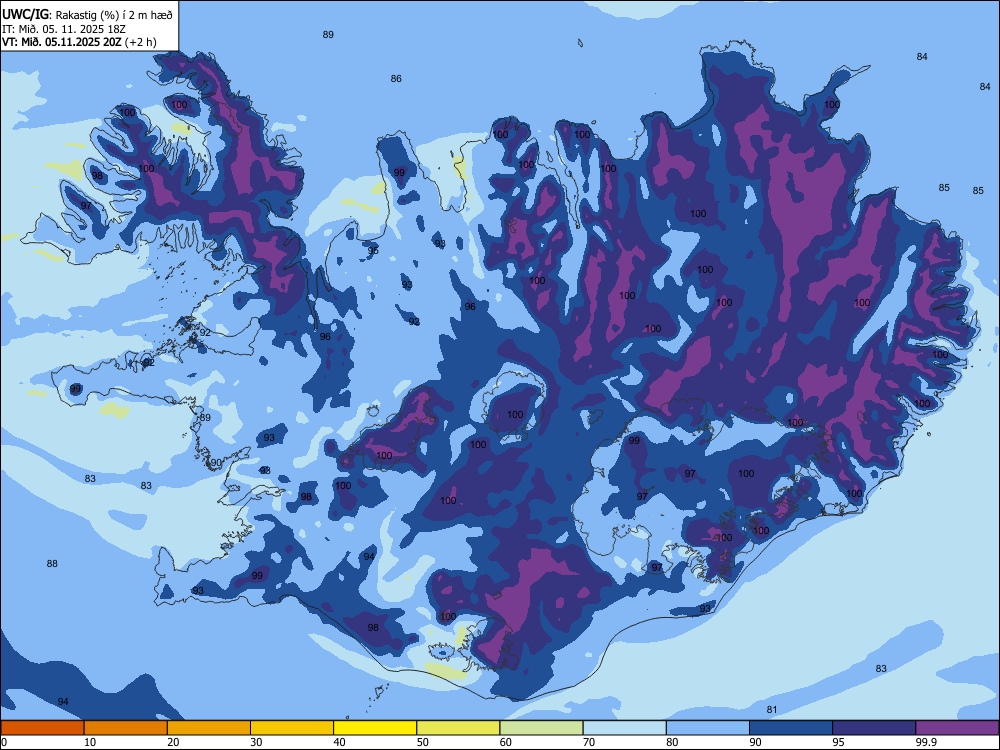Click the '90' value on the west coast

coord(217,463)
